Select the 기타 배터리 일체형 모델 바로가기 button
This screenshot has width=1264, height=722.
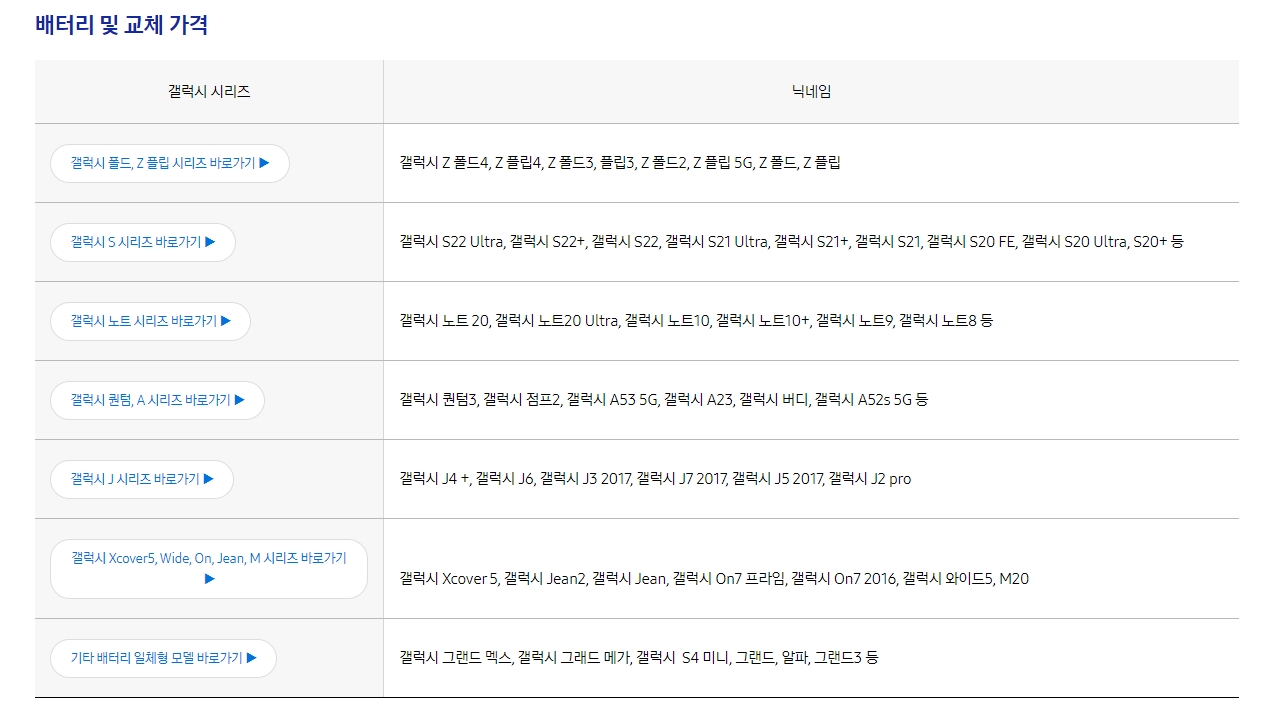pos(163,658)
